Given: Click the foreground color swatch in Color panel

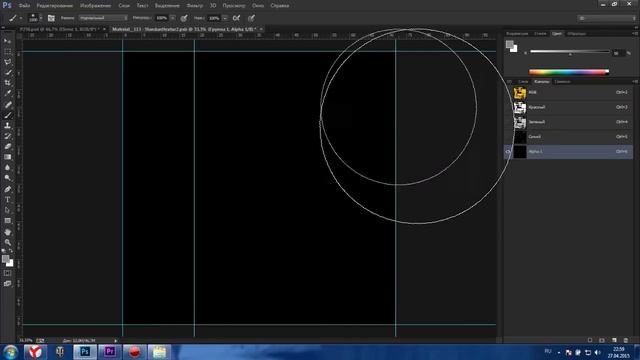Looking at the screenshot, I should (509, 44).
